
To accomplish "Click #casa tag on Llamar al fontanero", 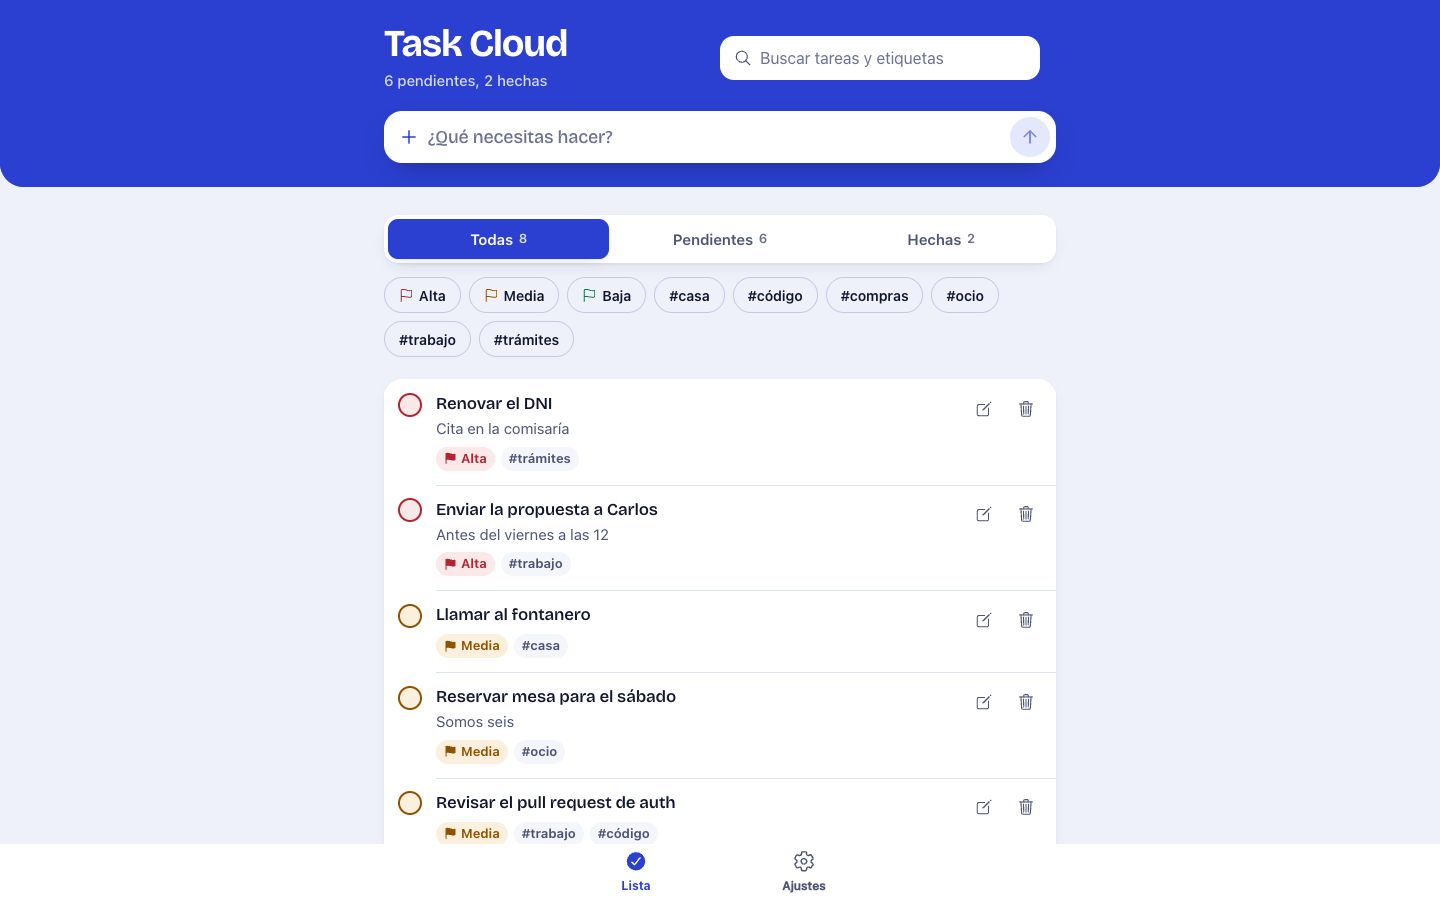I will pos(541,645).
